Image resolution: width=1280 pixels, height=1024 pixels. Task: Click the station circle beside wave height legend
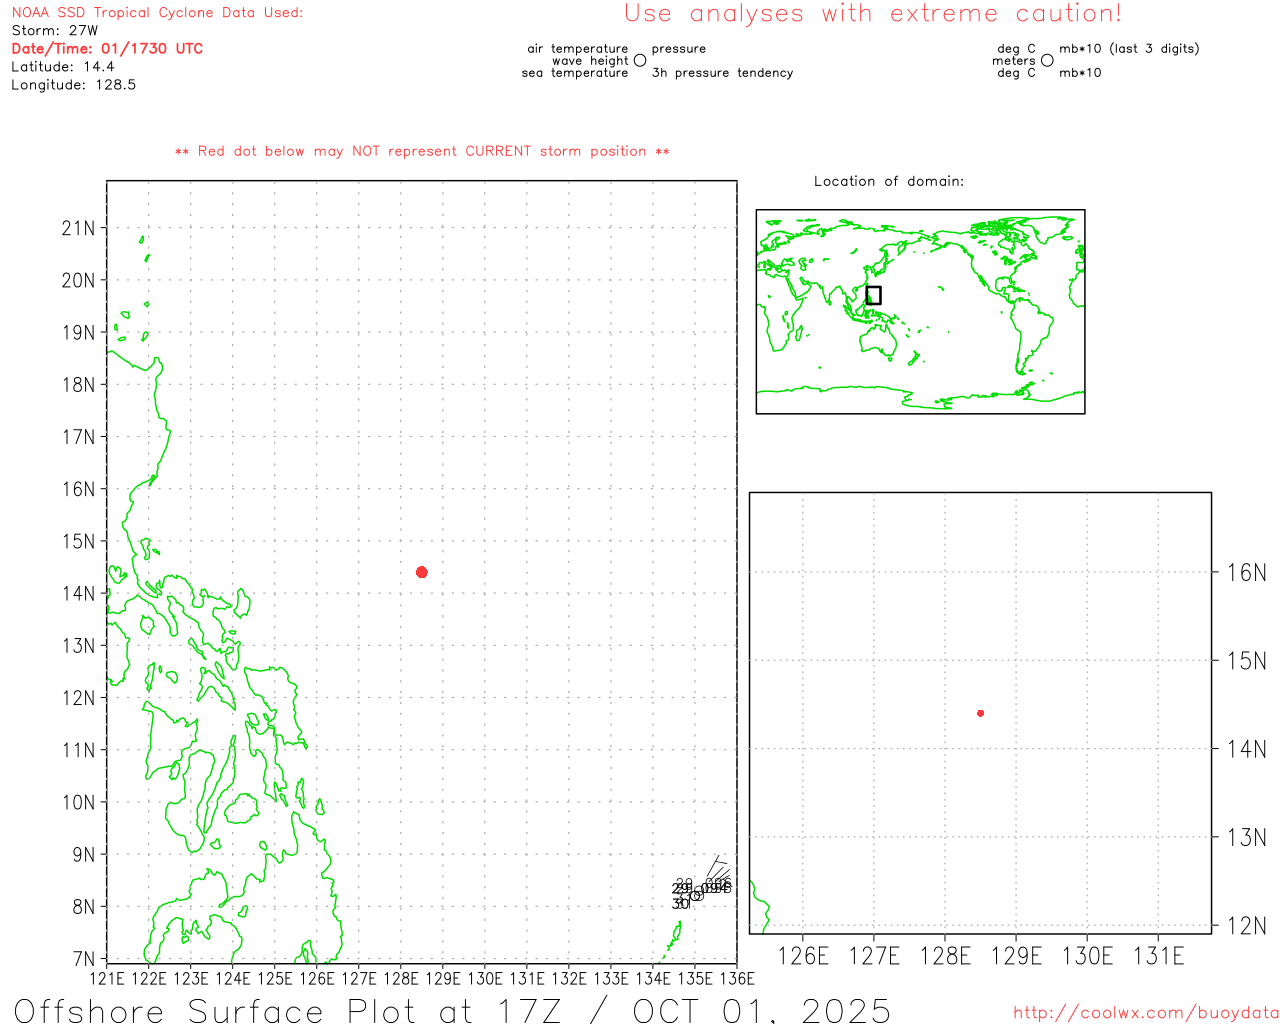coord(640,61)
